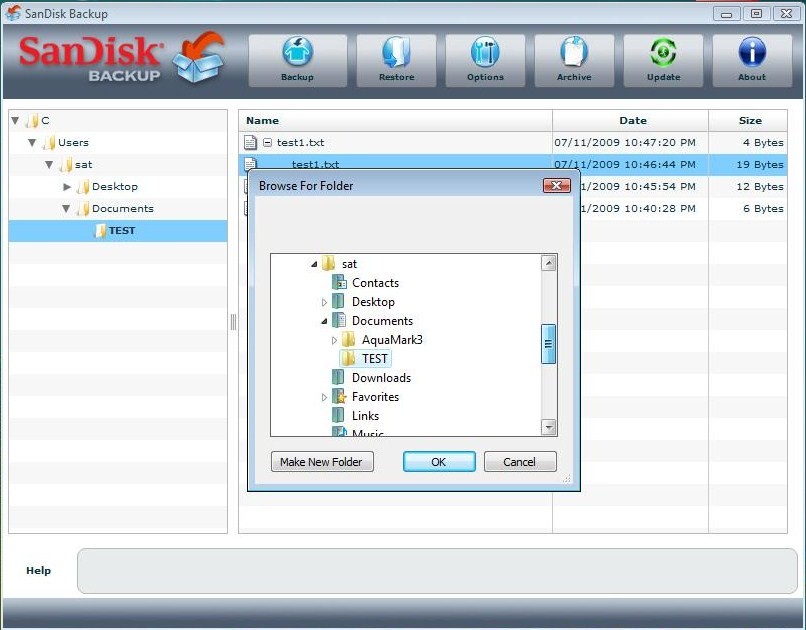Select the highlighted 19 Bytes file row

[x=513, y=164]
